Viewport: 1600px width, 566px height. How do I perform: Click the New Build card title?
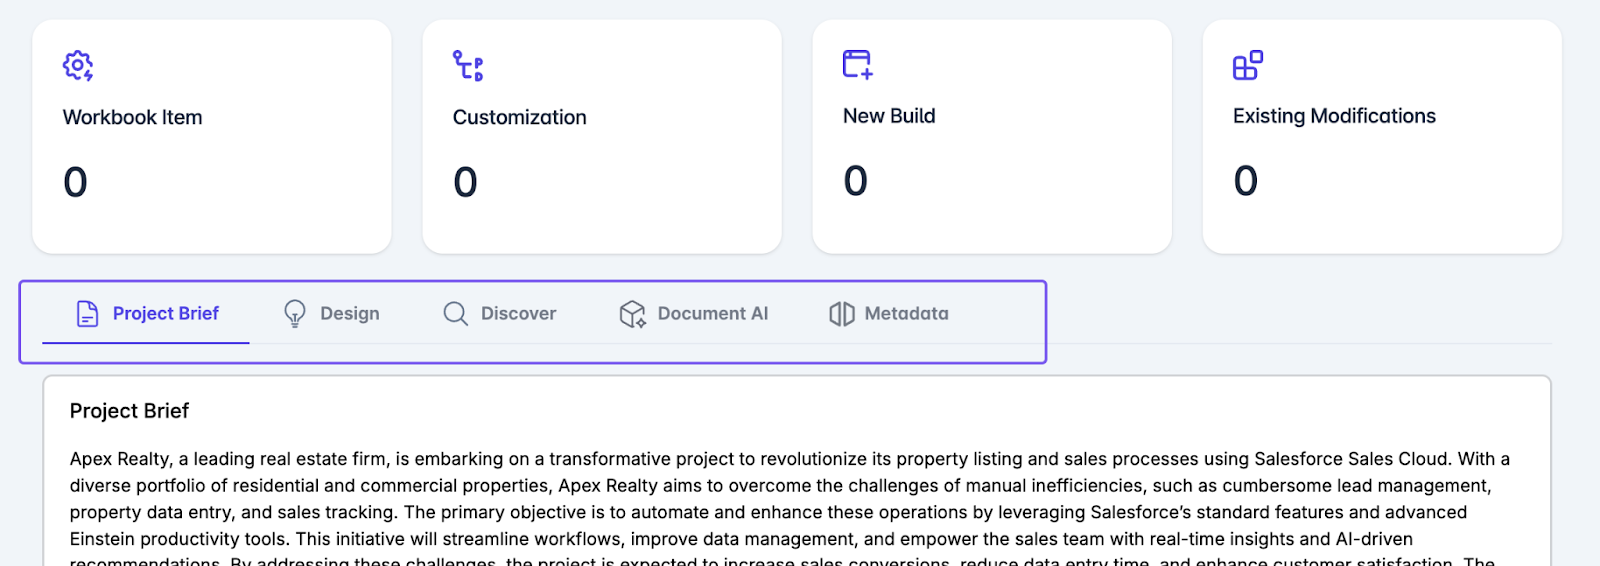click(x=889, y=116)
